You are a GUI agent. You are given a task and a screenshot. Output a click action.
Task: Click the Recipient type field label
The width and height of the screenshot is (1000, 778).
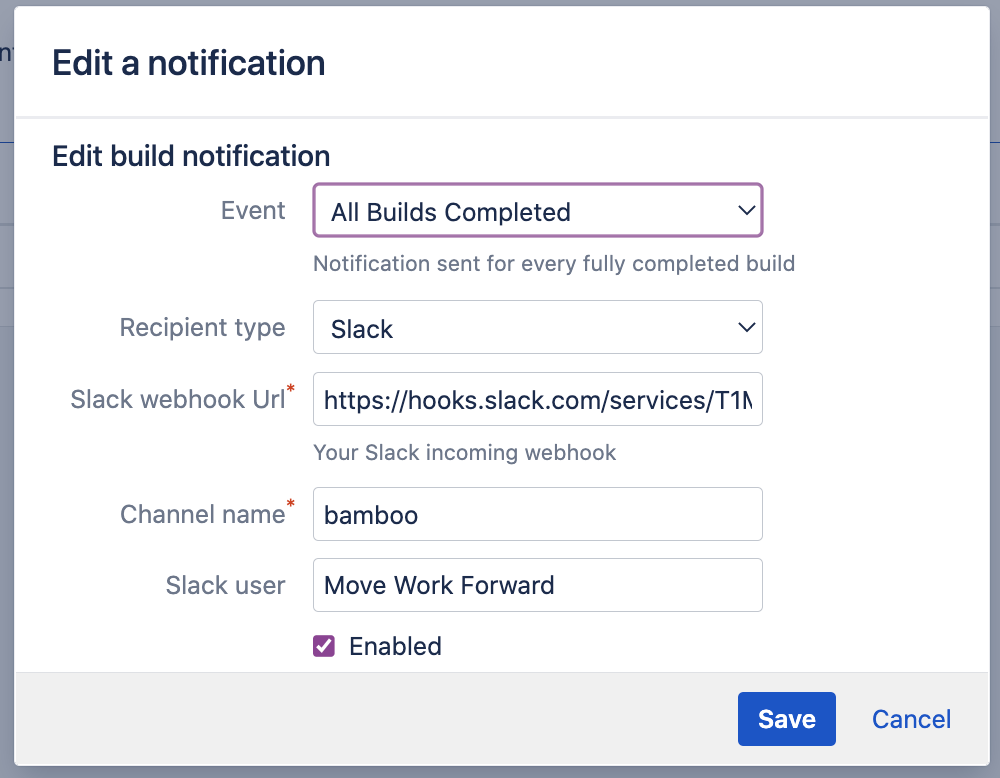tap(202, 328)
